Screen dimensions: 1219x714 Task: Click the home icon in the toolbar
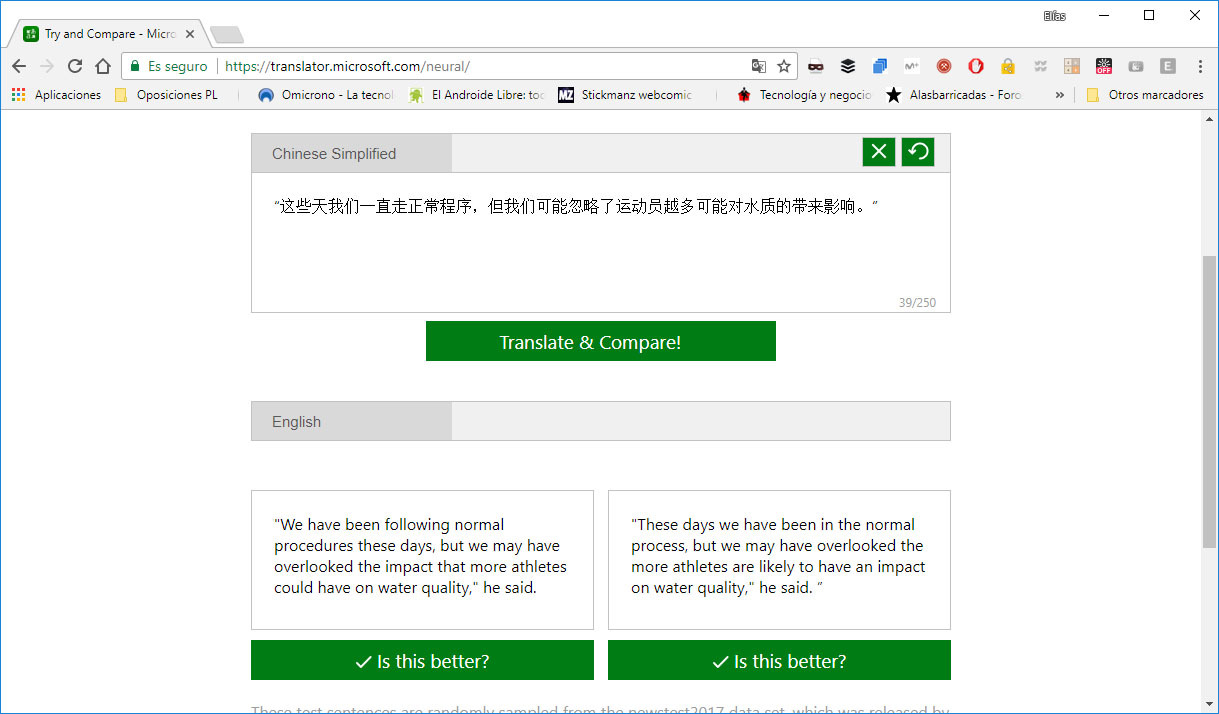click(x=103, y=65)
